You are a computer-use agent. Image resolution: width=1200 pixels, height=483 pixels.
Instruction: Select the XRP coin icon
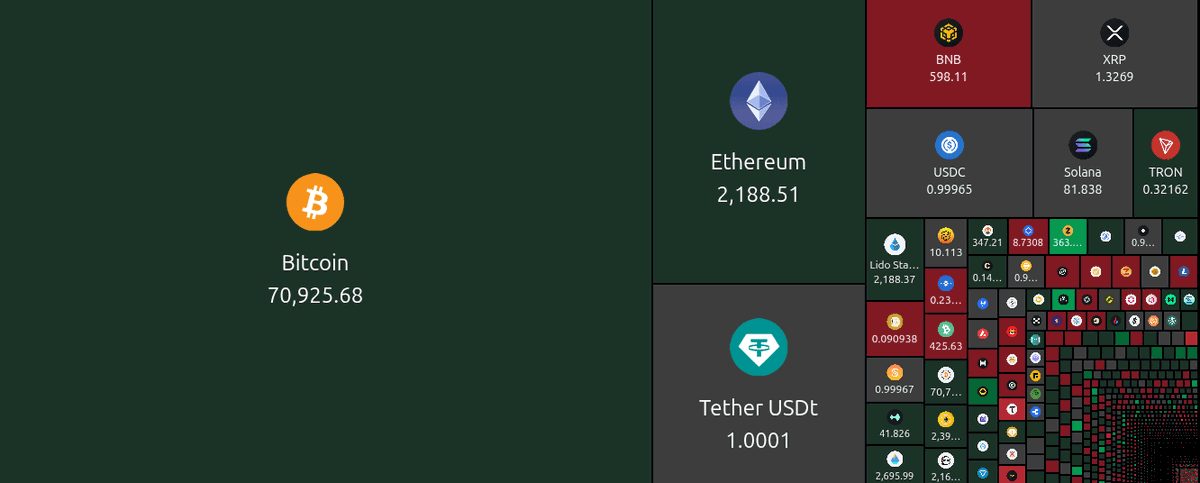(1114, 33)
